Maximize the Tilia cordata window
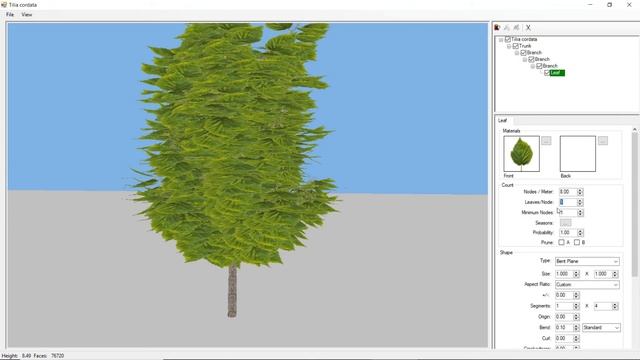The image size is (640, 360). pos(609,4)
